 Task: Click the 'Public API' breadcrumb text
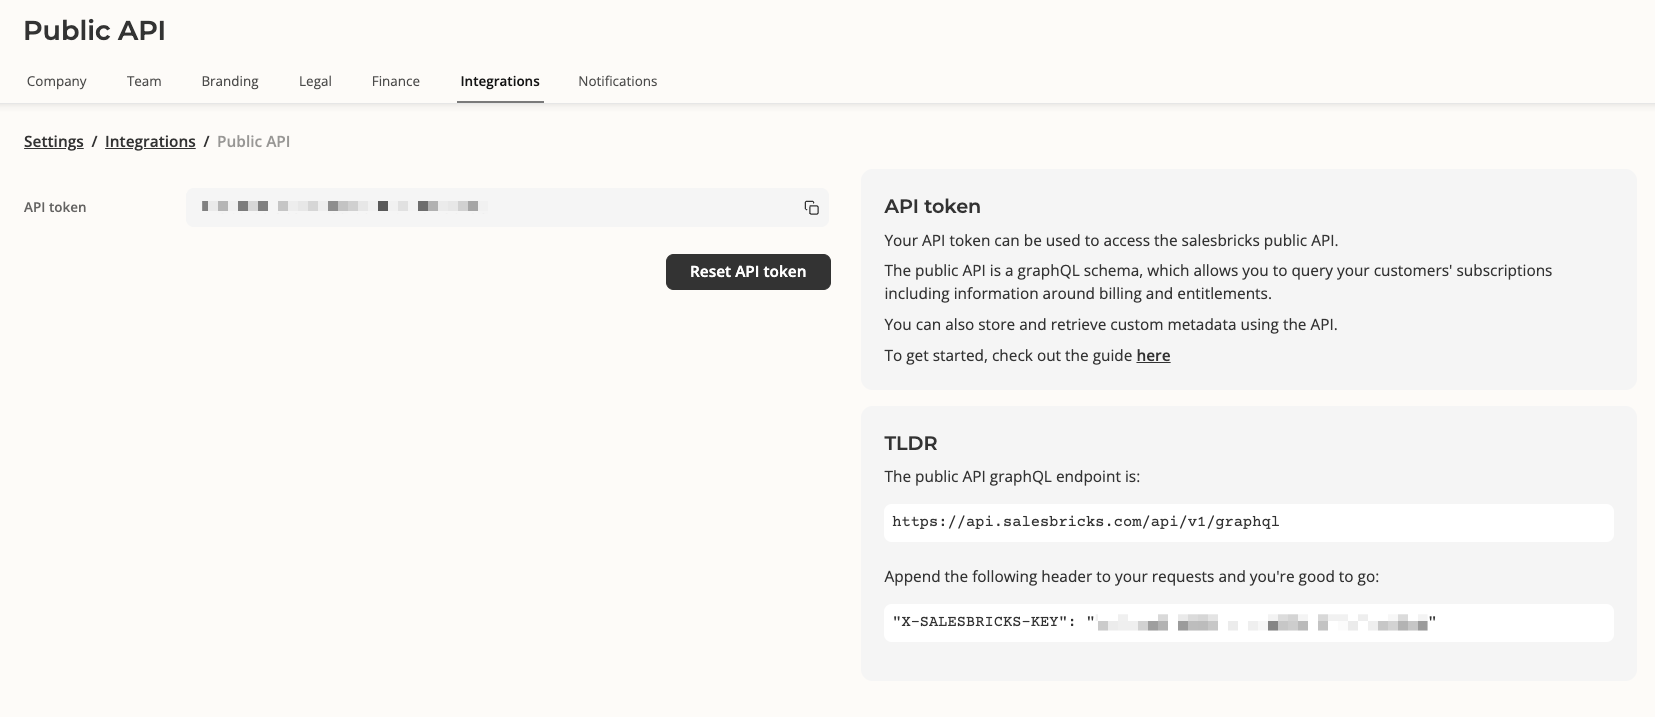coord(254,141)
